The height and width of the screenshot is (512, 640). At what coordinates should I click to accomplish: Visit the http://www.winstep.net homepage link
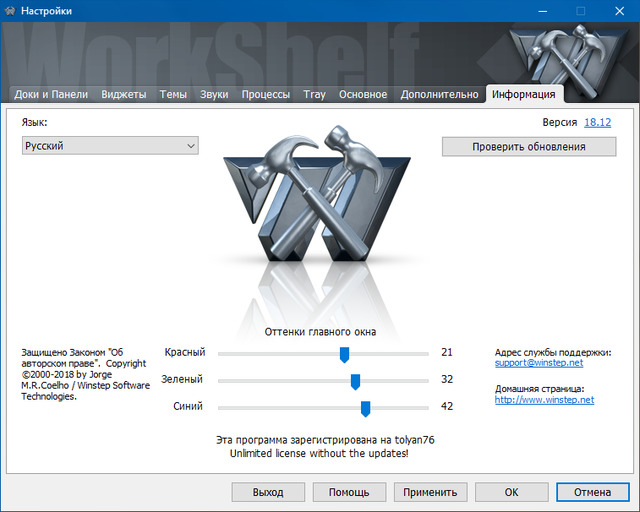(x=544, y=400)
